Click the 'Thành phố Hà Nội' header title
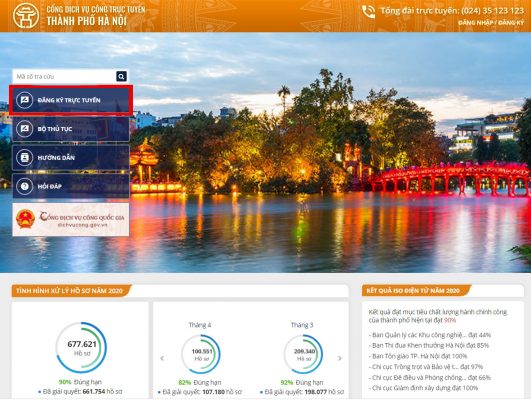This screenshot has width=531, height=400. (x=87, y=21)
